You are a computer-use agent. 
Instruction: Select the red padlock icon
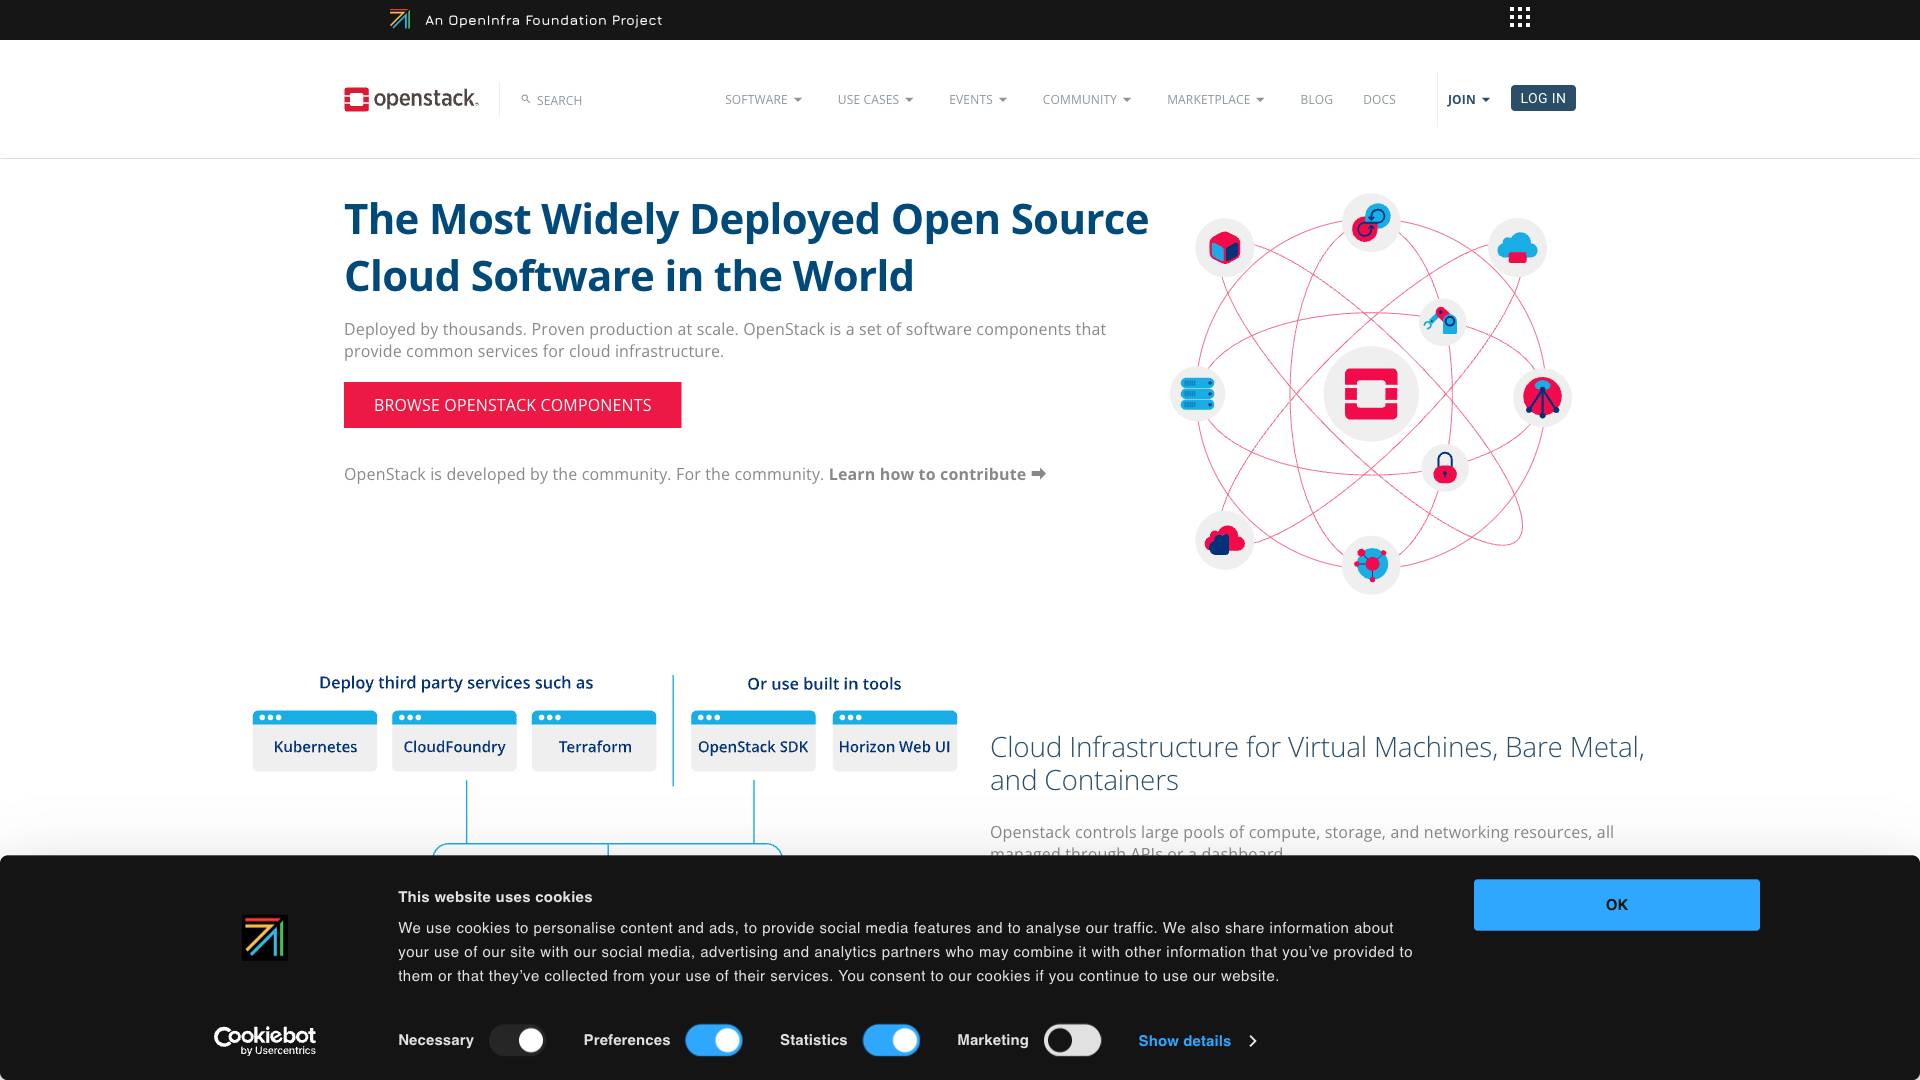pyautogui.click(x=1445, y=467)
